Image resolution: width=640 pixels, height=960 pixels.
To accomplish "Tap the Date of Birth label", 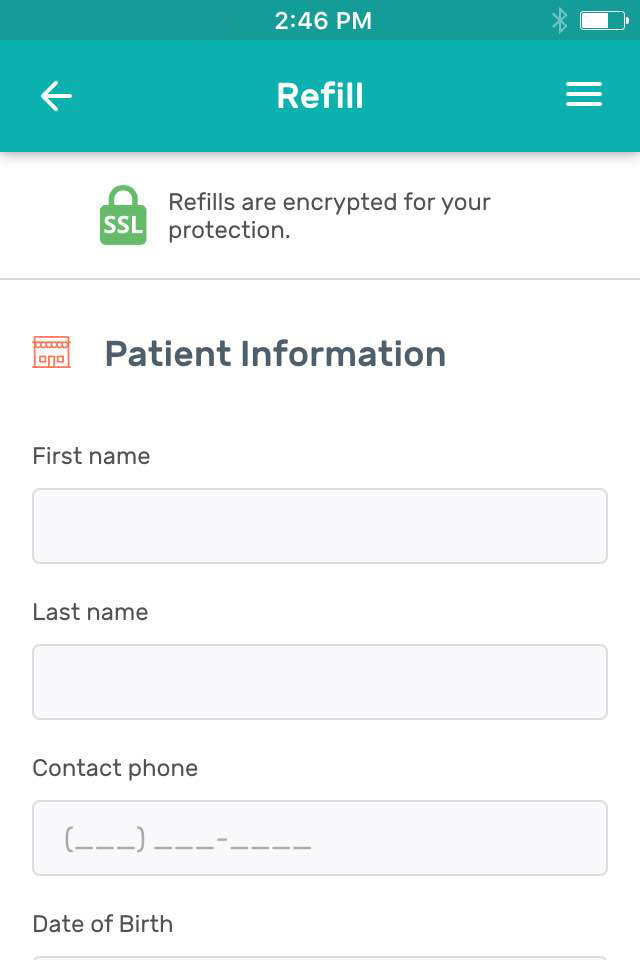I will pos(102,924).
